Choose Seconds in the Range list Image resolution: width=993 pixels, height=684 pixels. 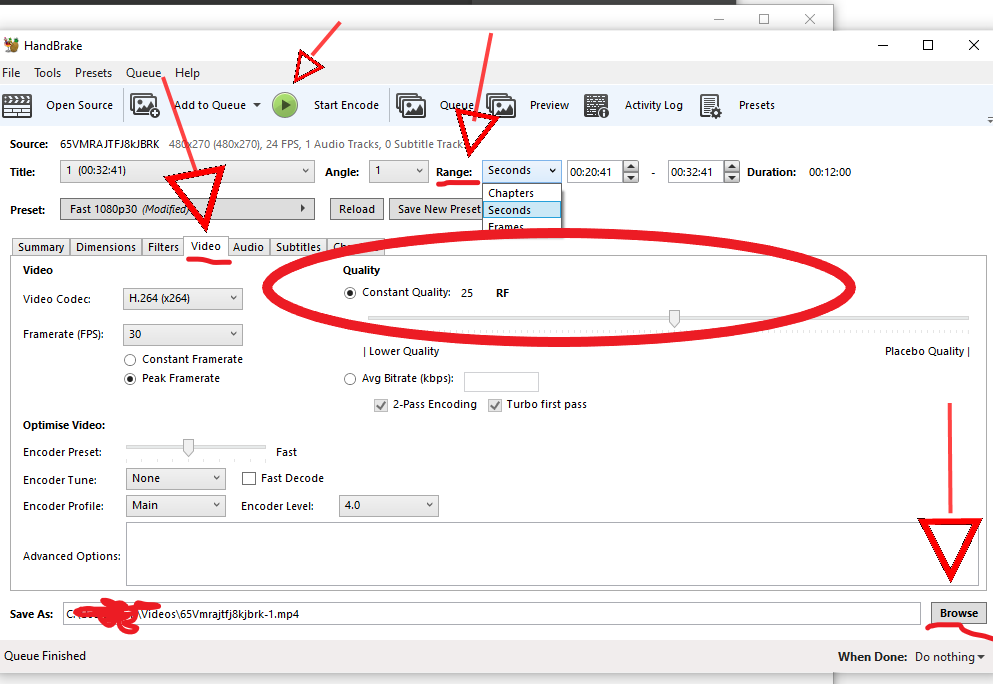click(x=522, y=210)
